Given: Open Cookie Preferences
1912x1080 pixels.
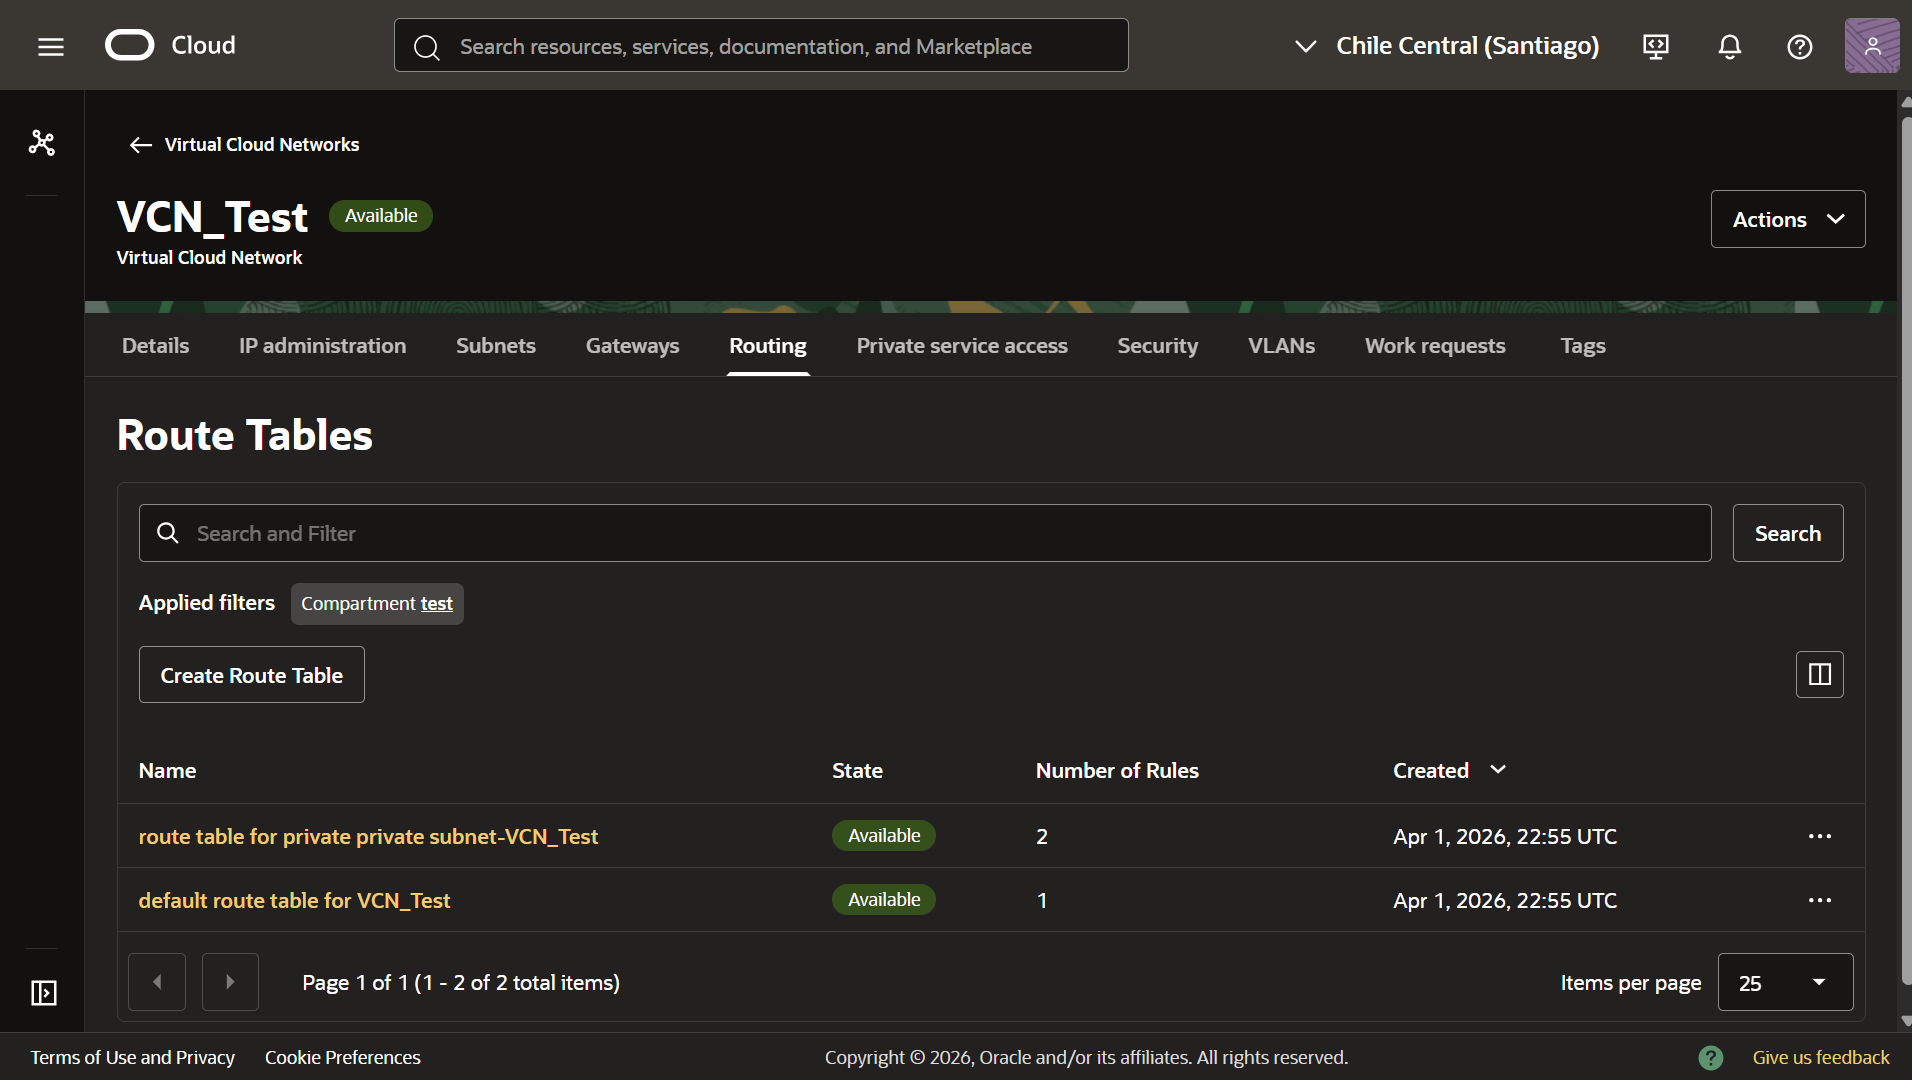Looking at the screenshot, I should (343, 1058).
